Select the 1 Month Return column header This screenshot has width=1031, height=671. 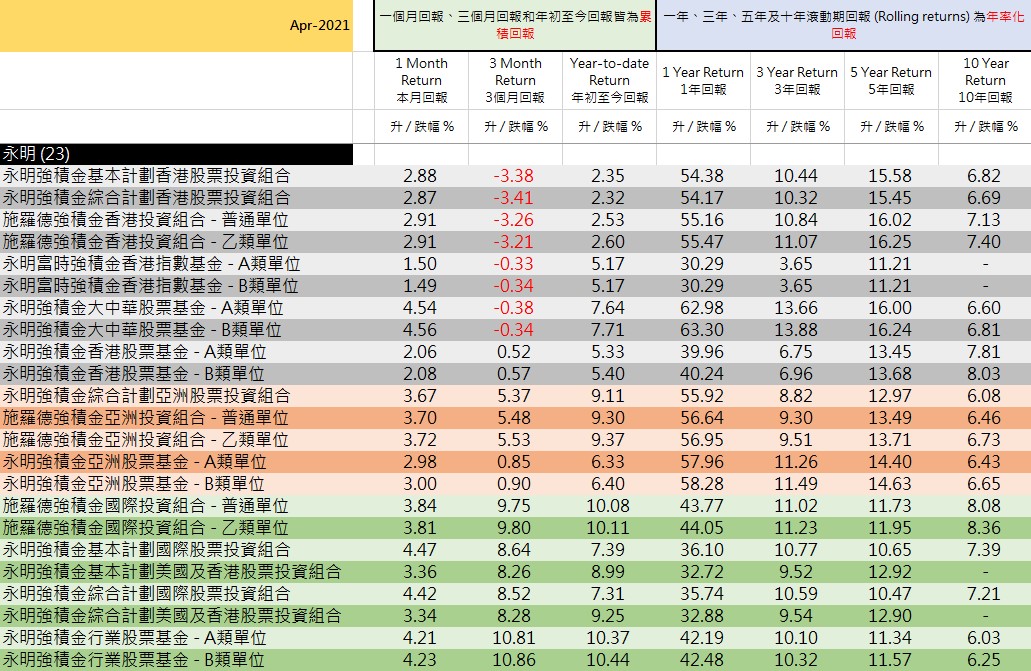click(421, 80)
